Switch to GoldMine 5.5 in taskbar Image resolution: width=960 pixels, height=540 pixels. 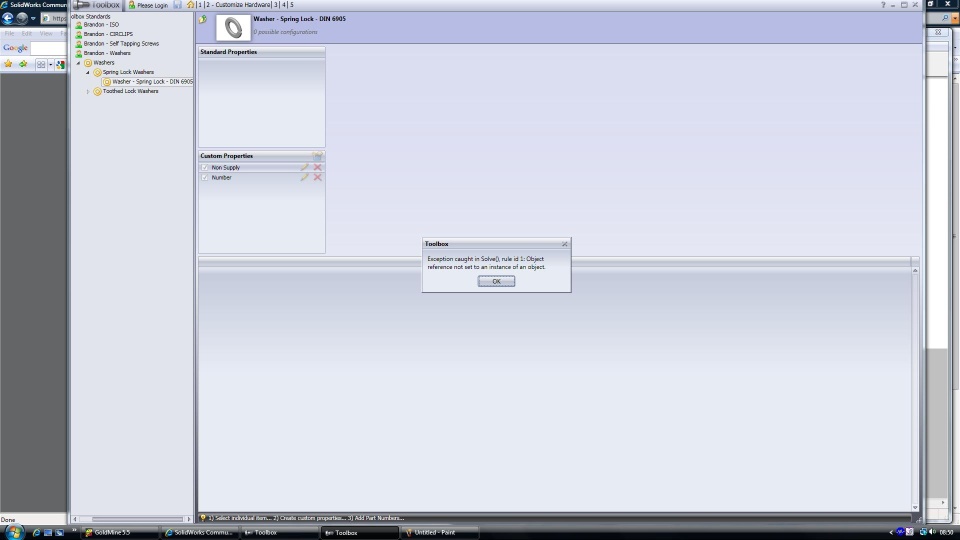119,533
